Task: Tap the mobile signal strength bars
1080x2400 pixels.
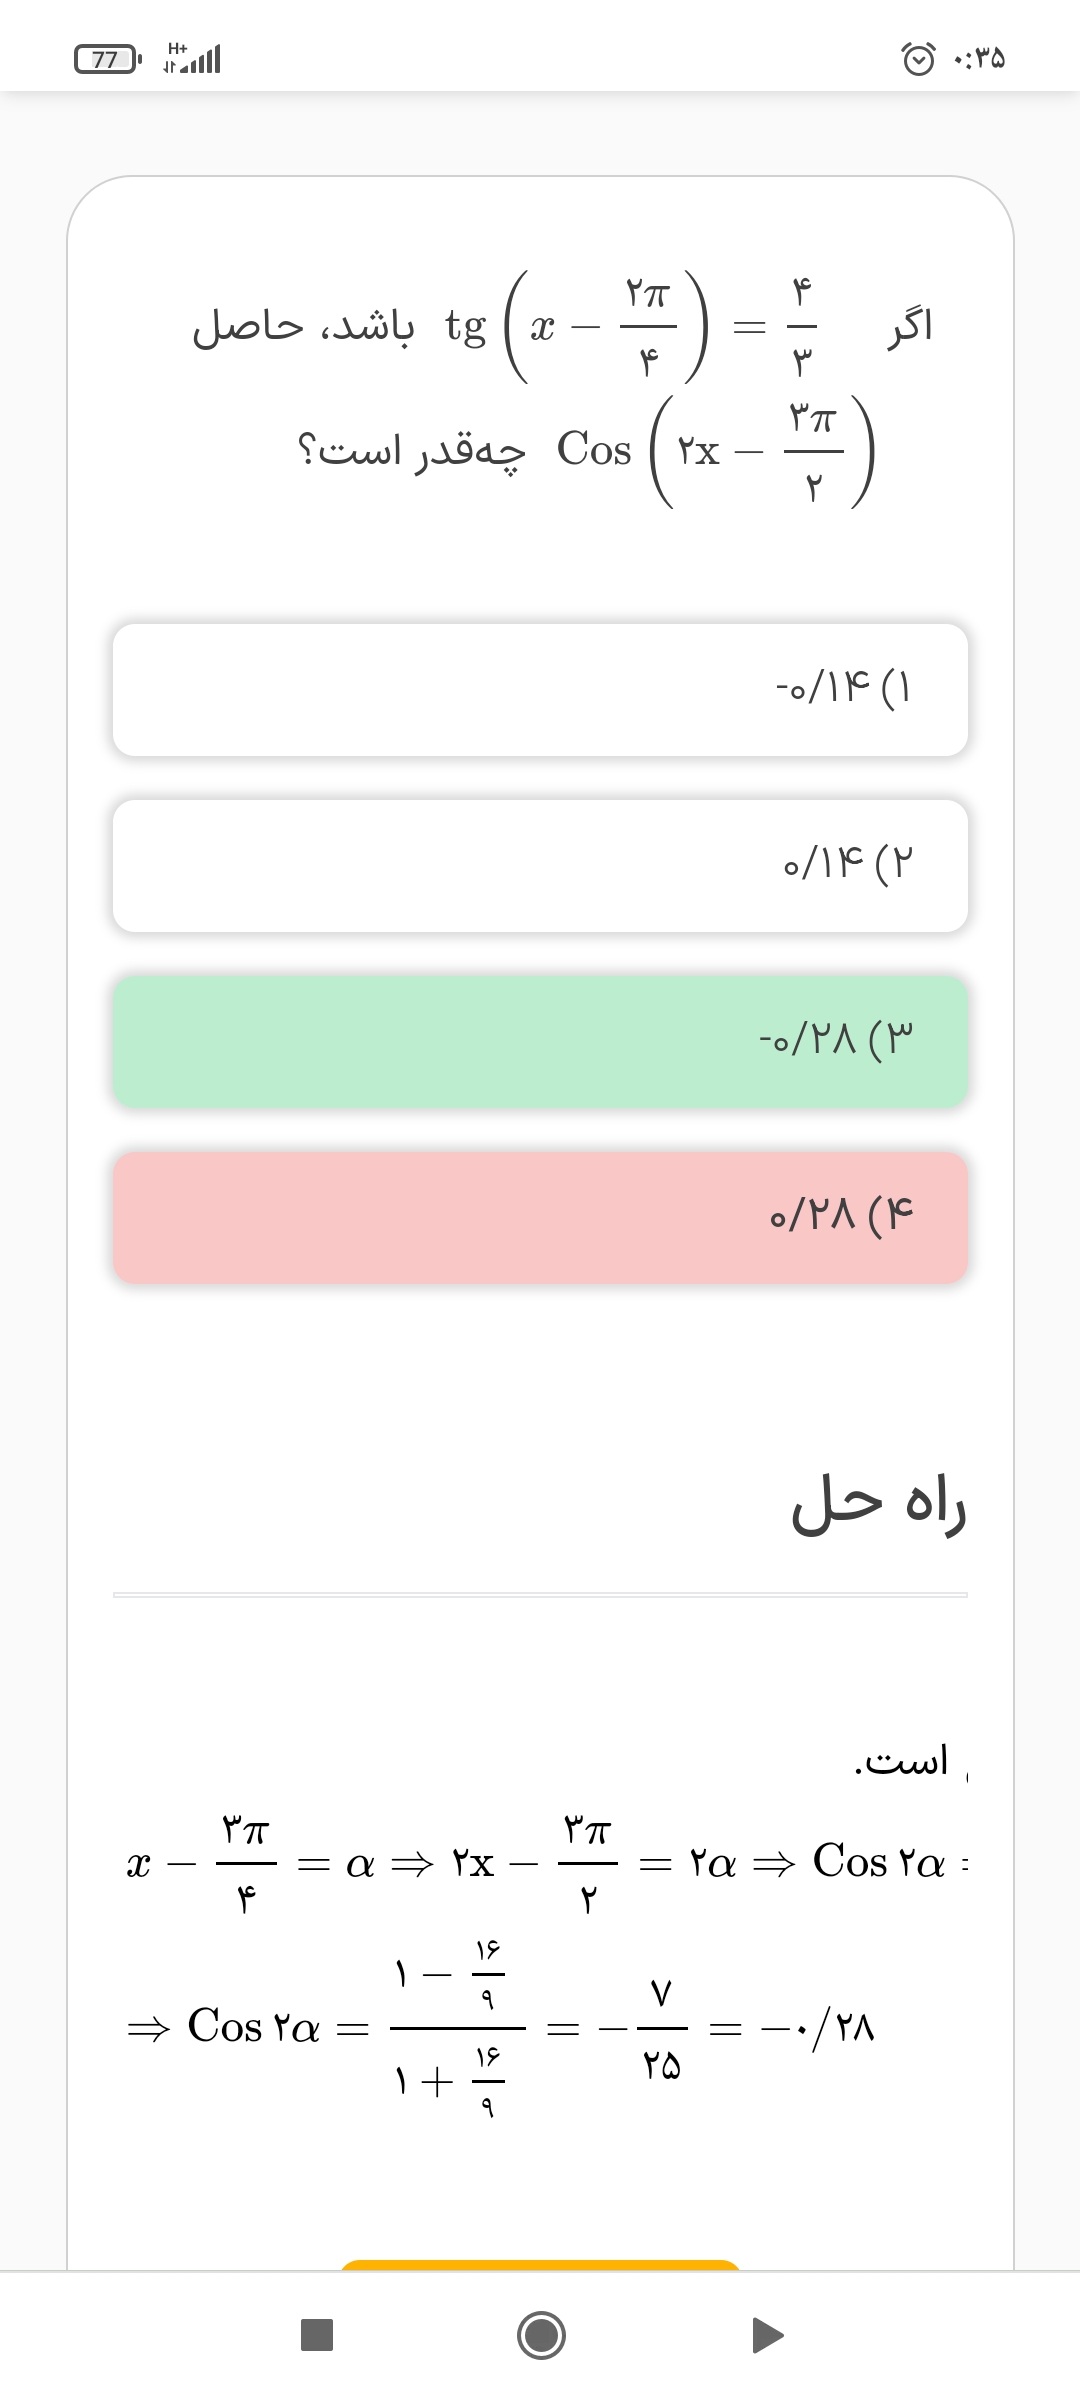Action: (x=204, y=60)
